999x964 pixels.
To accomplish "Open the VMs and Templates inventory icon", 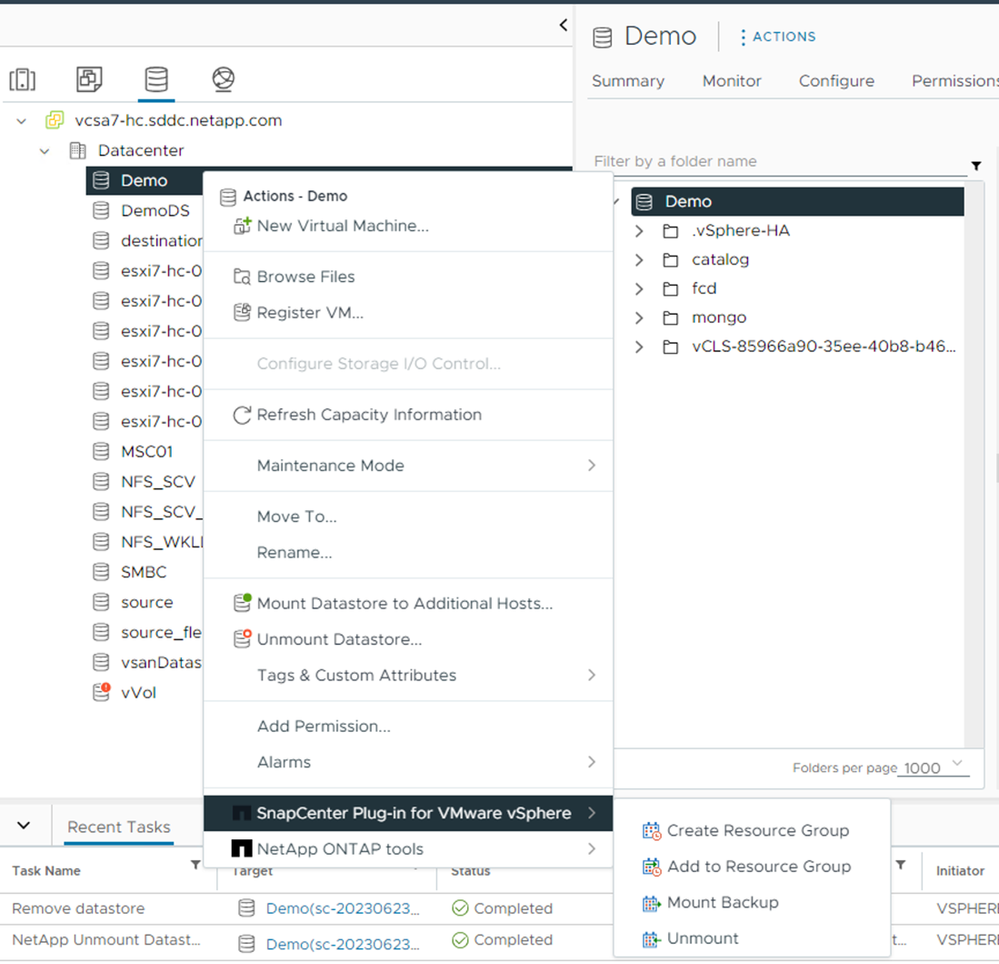I will coord(89,79).
